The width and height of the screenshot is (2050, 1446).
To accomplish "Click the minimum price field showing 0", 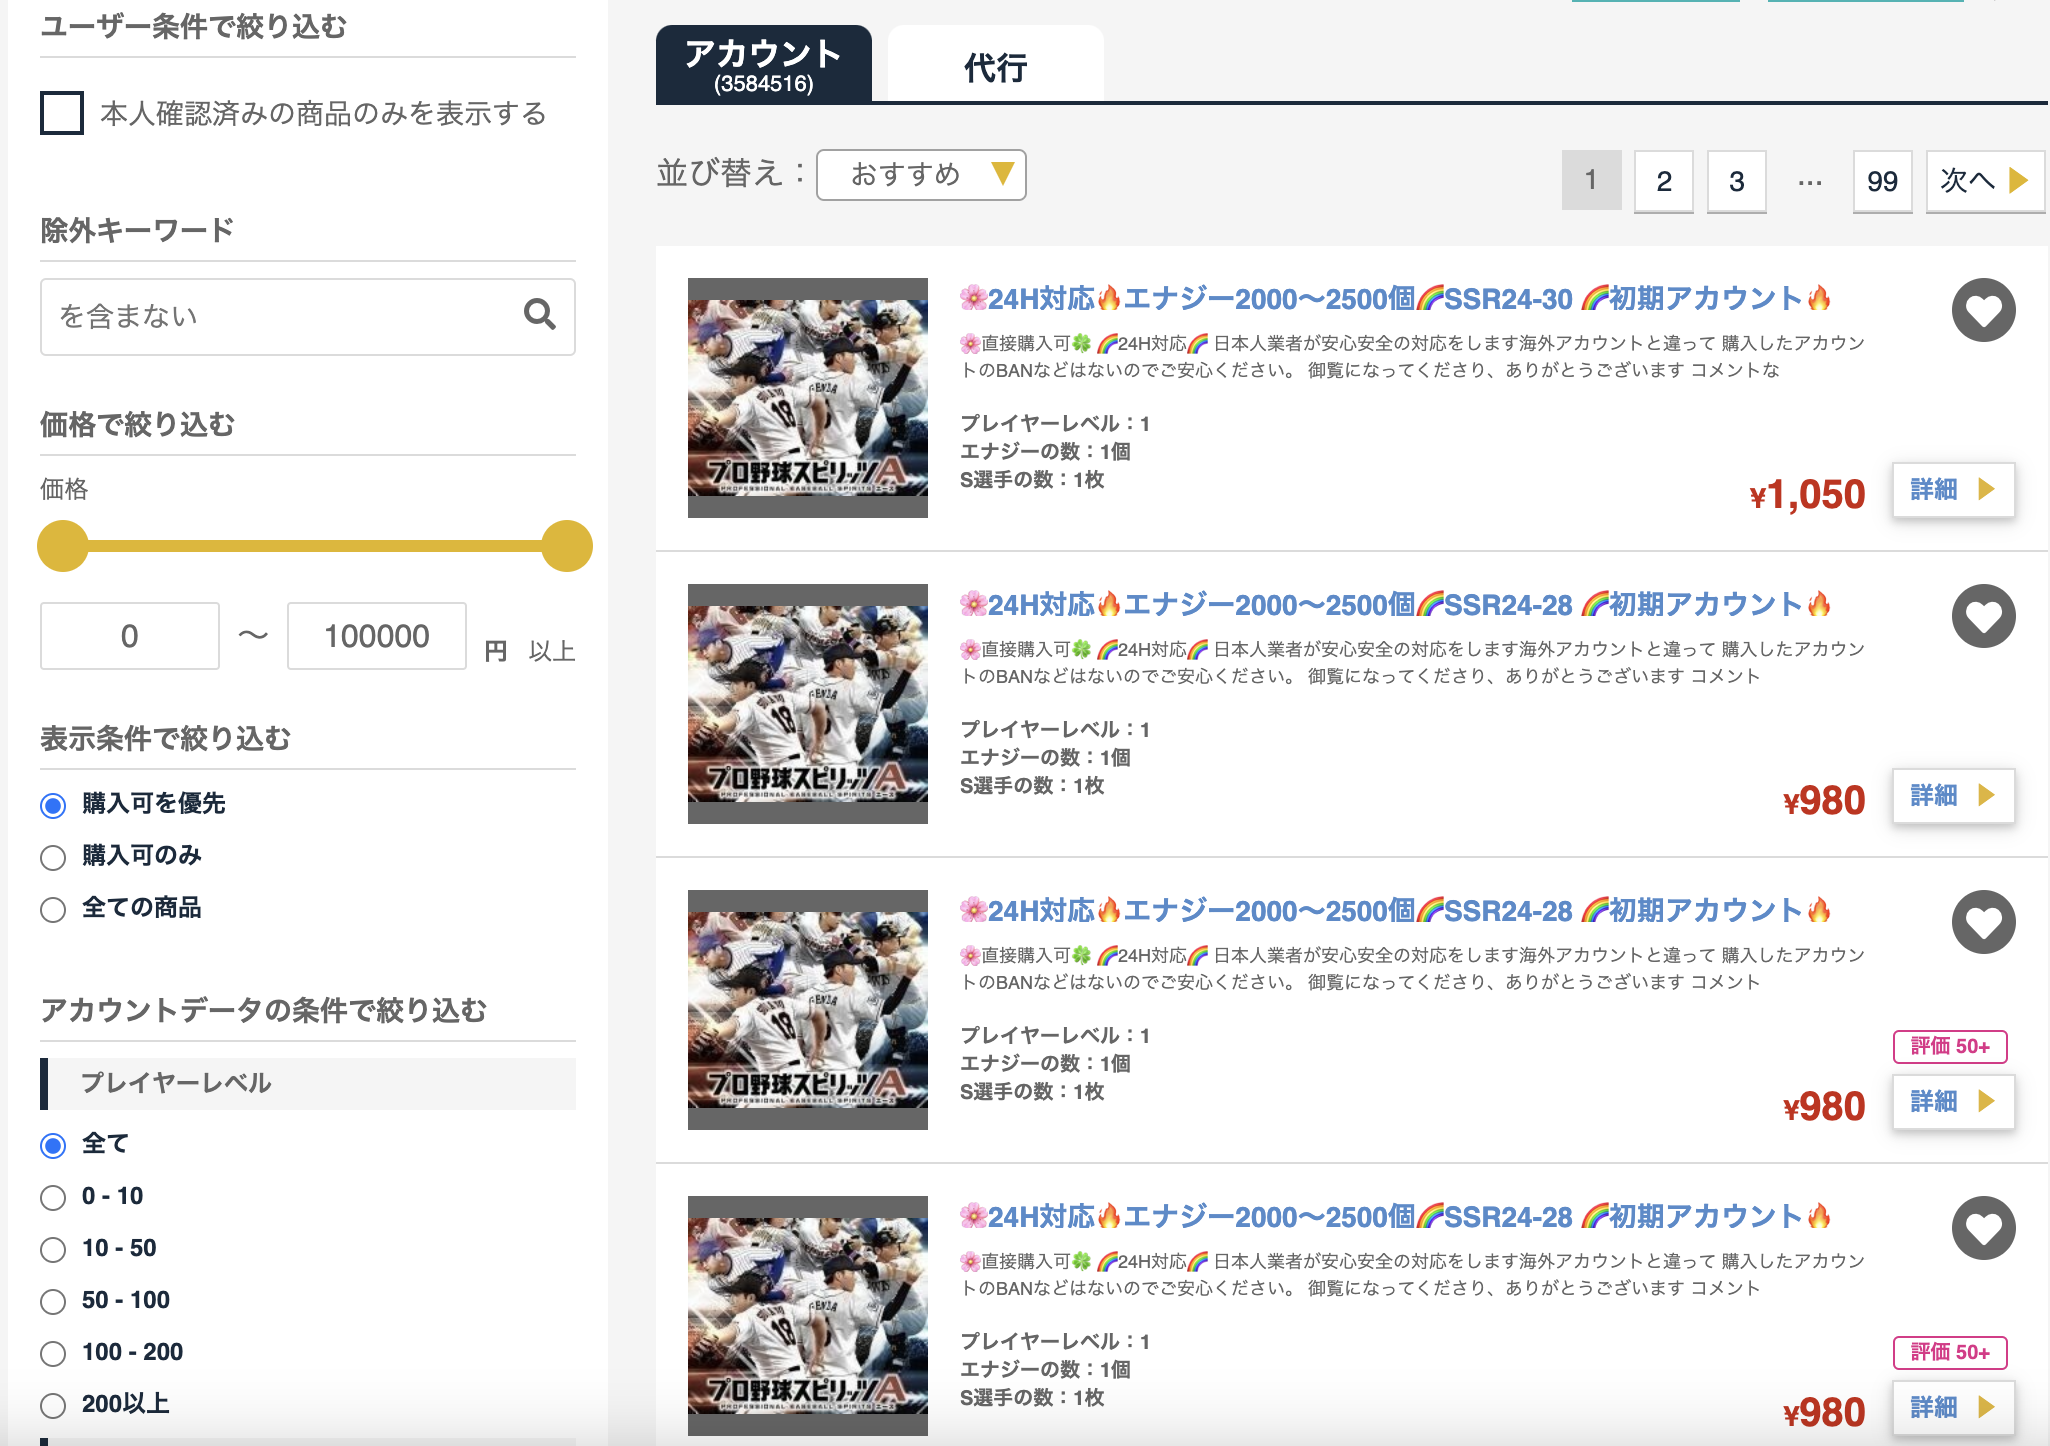I will [x=130, y=636].
